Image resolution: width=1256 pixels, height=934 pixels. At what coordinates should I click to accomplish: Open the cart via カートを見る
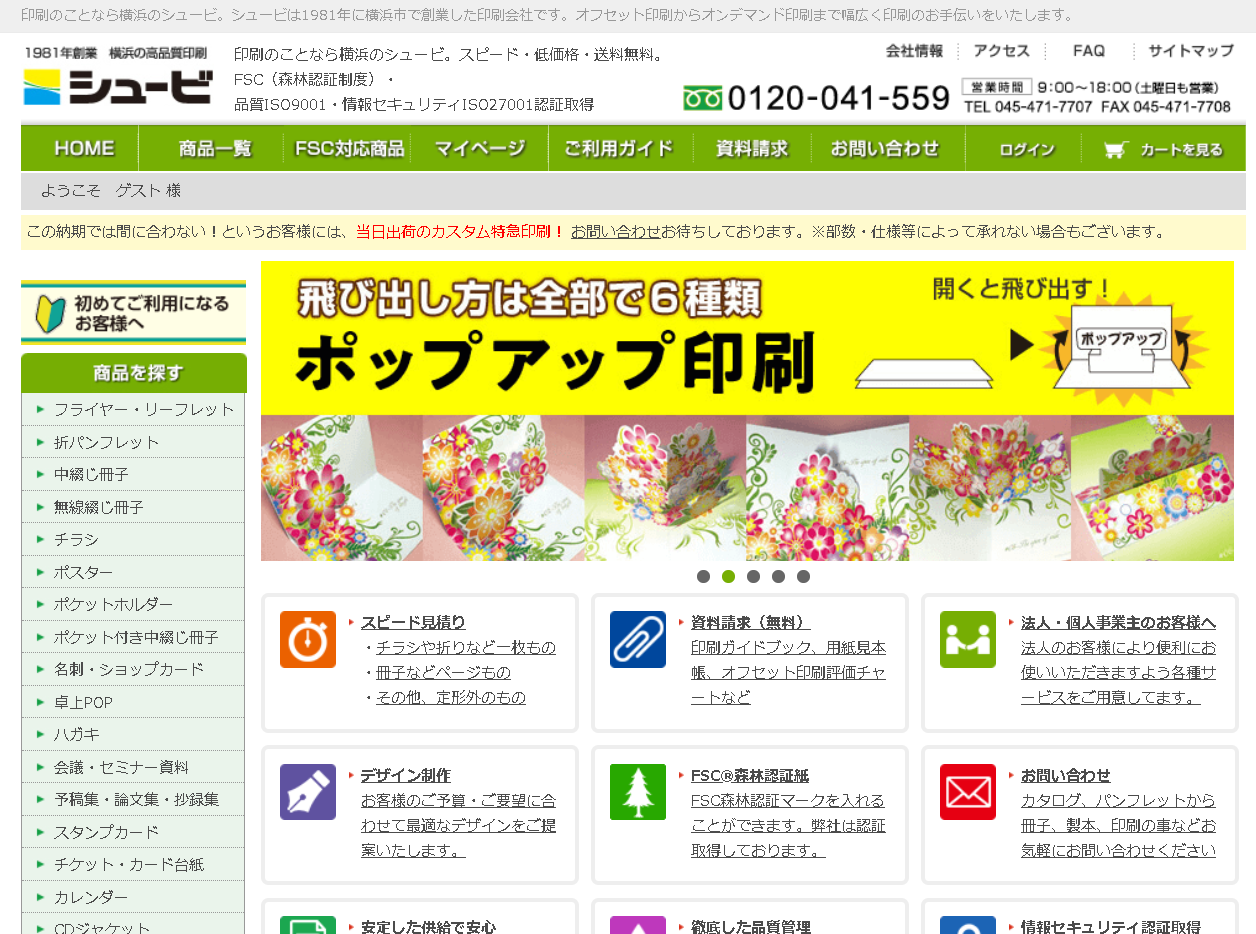(1164, 149)
